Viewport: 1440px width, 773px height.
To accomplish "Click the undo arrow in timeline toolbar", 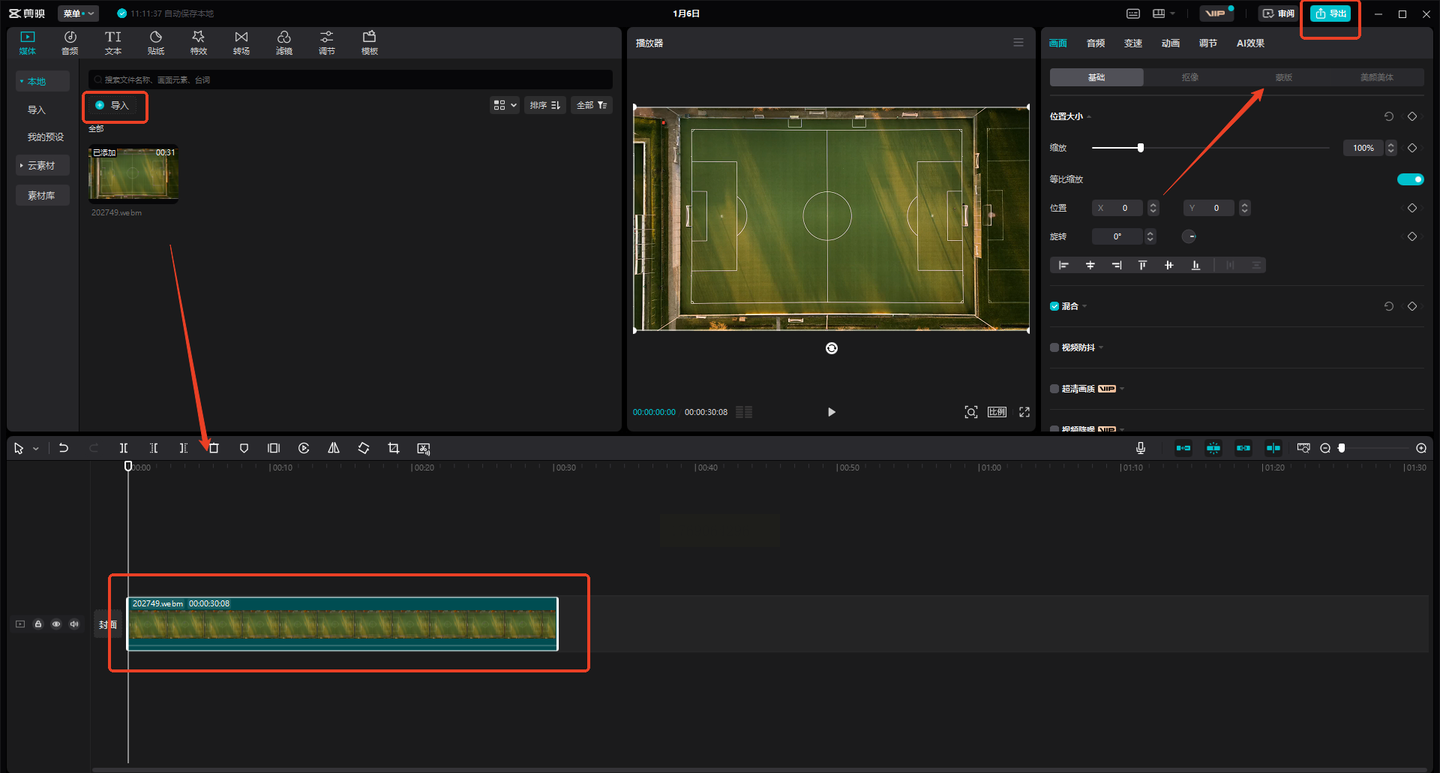I will [x=63, y=449].
